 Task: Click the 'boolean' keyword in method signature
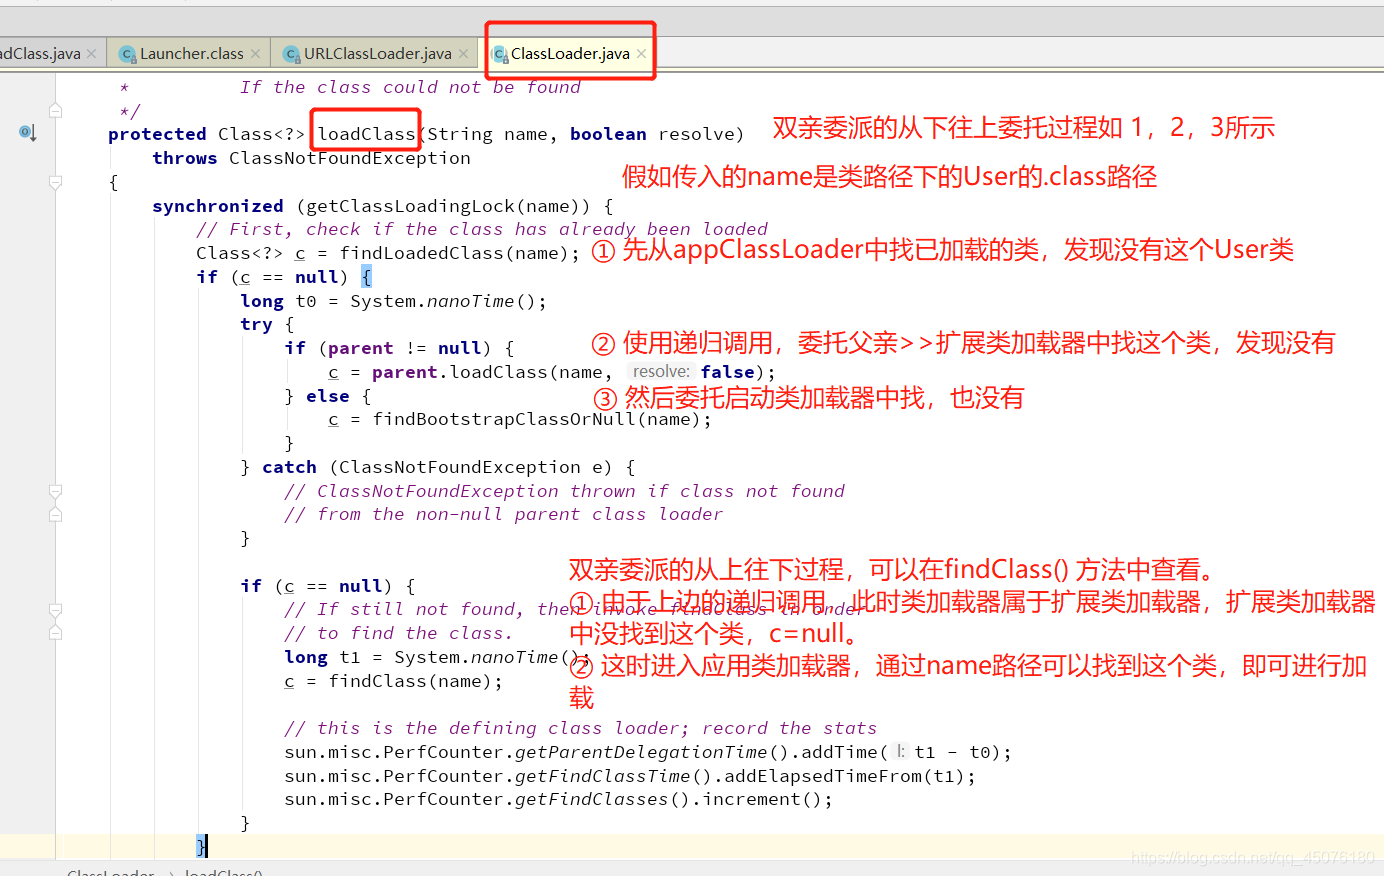click(608, 134)
